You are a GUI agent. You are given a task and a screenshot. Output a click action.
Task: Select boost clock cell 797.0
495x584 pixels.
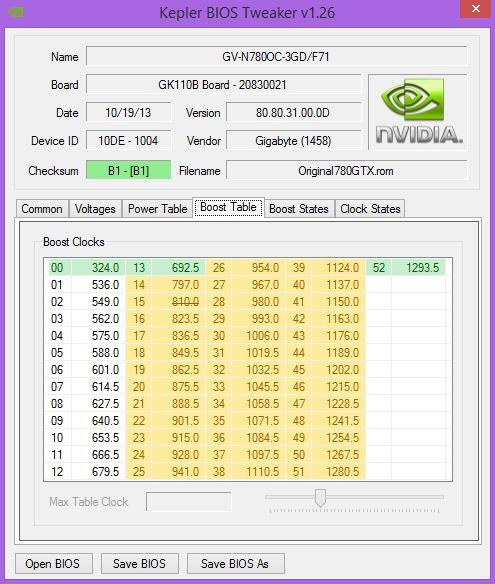pyautogui.click(x=178, y=285)
